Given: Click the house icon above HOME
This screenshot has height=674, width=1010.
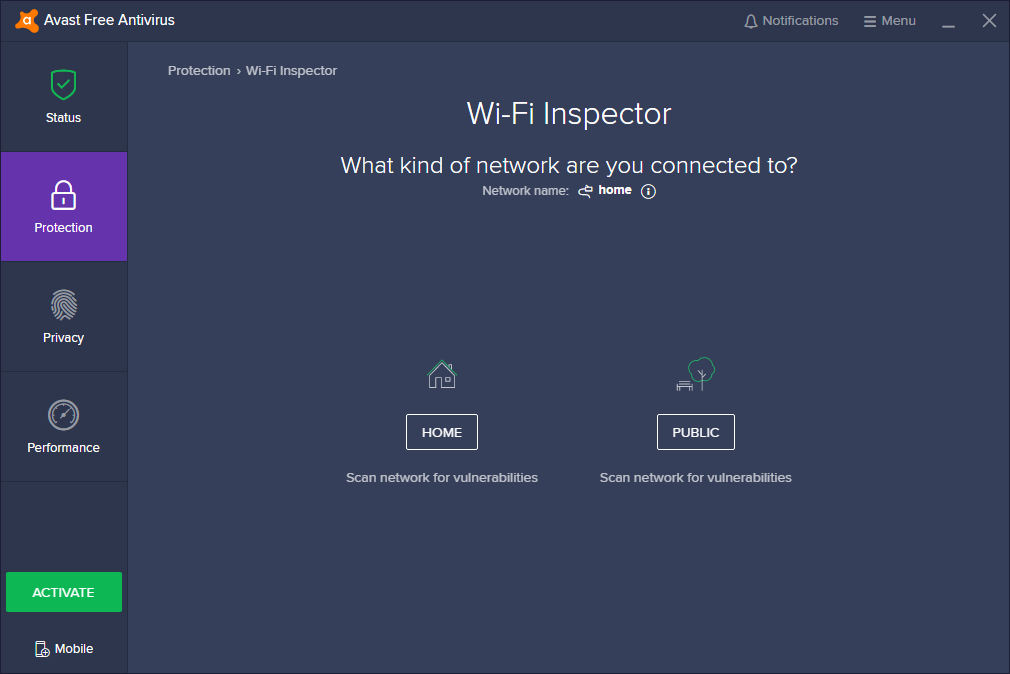Looking at the screenshot, I should tap(441, 375).
